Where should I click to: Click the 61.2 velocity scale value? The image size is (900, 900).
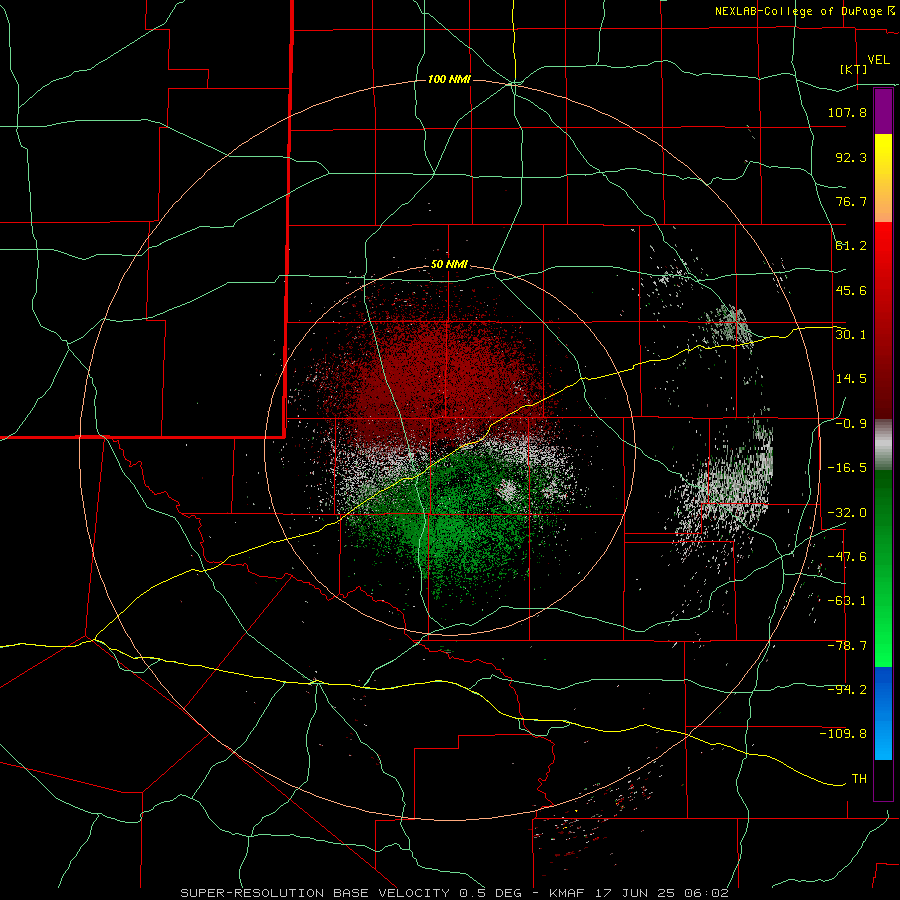pos(851,246)
